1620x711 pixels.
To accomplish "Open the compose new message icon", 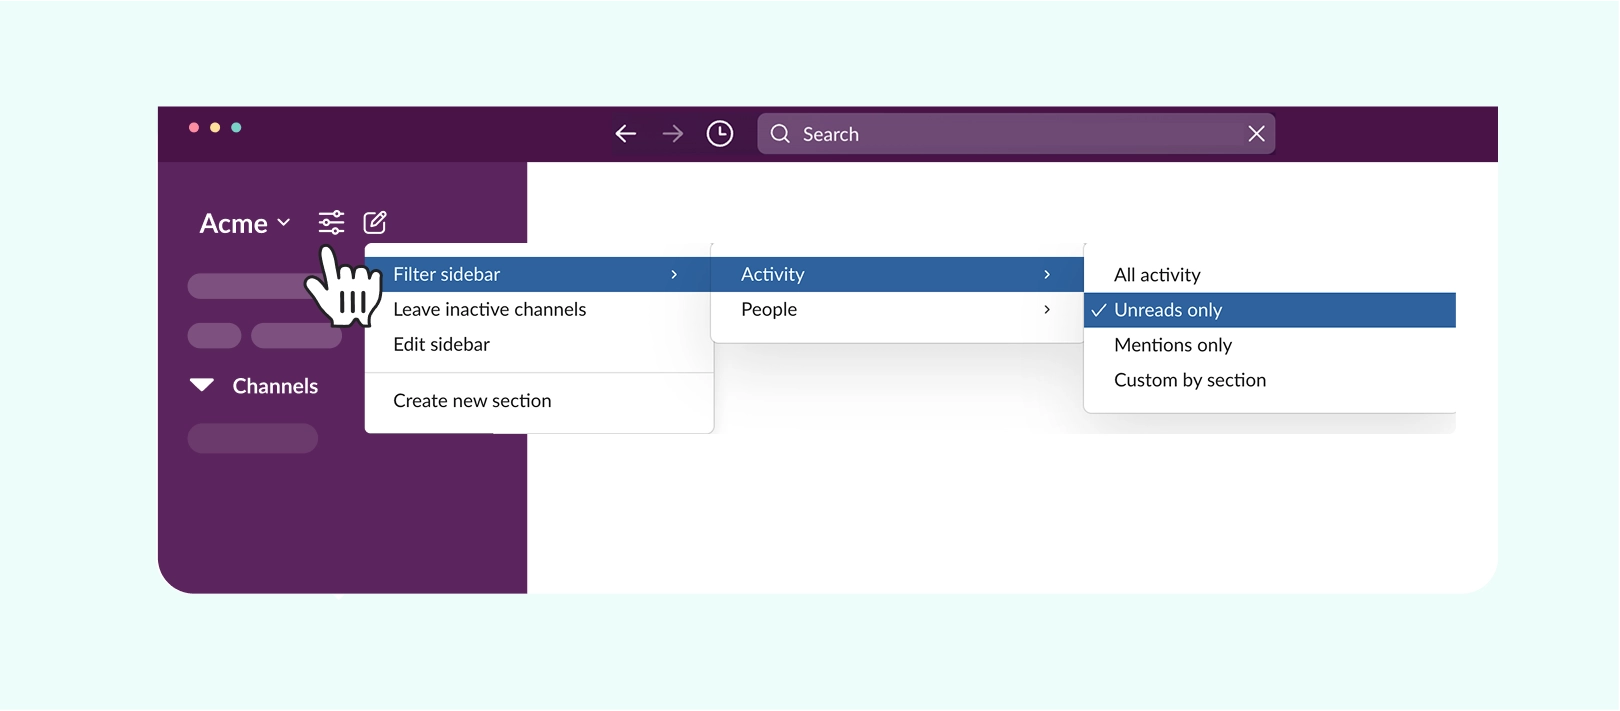I will click(x=375, y=222).
